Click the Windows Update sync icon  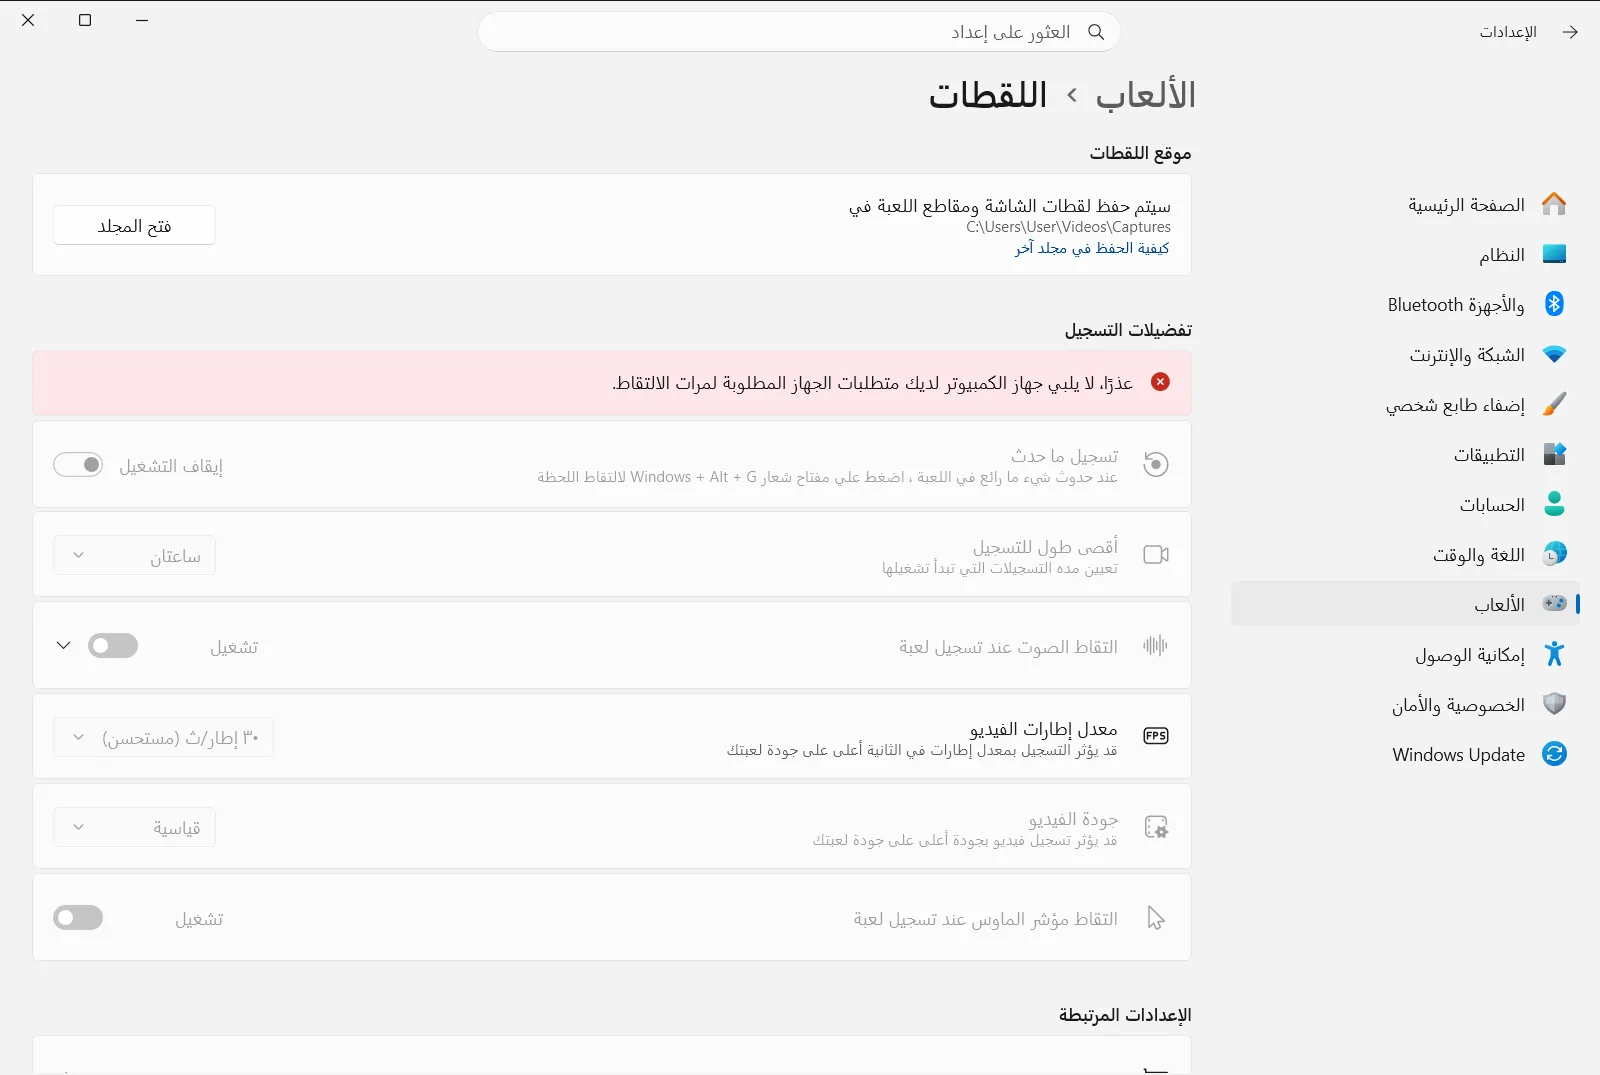[x=1554, y=754]
